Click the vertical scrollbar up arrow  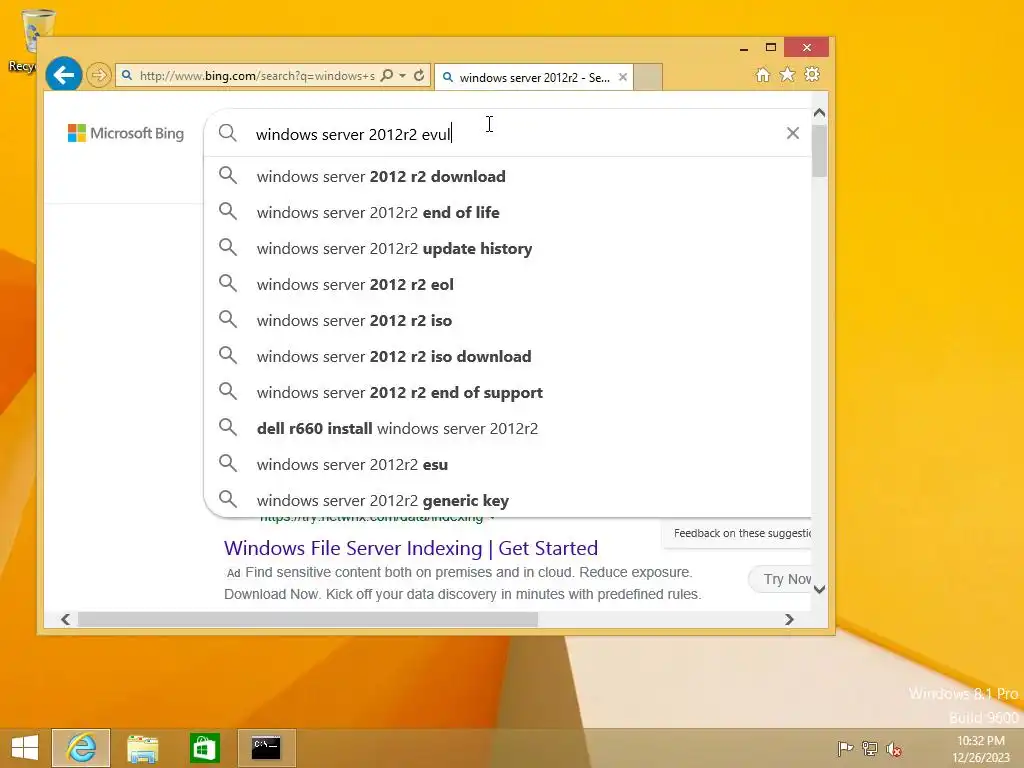pyautogui.click(x=820, y=113)
